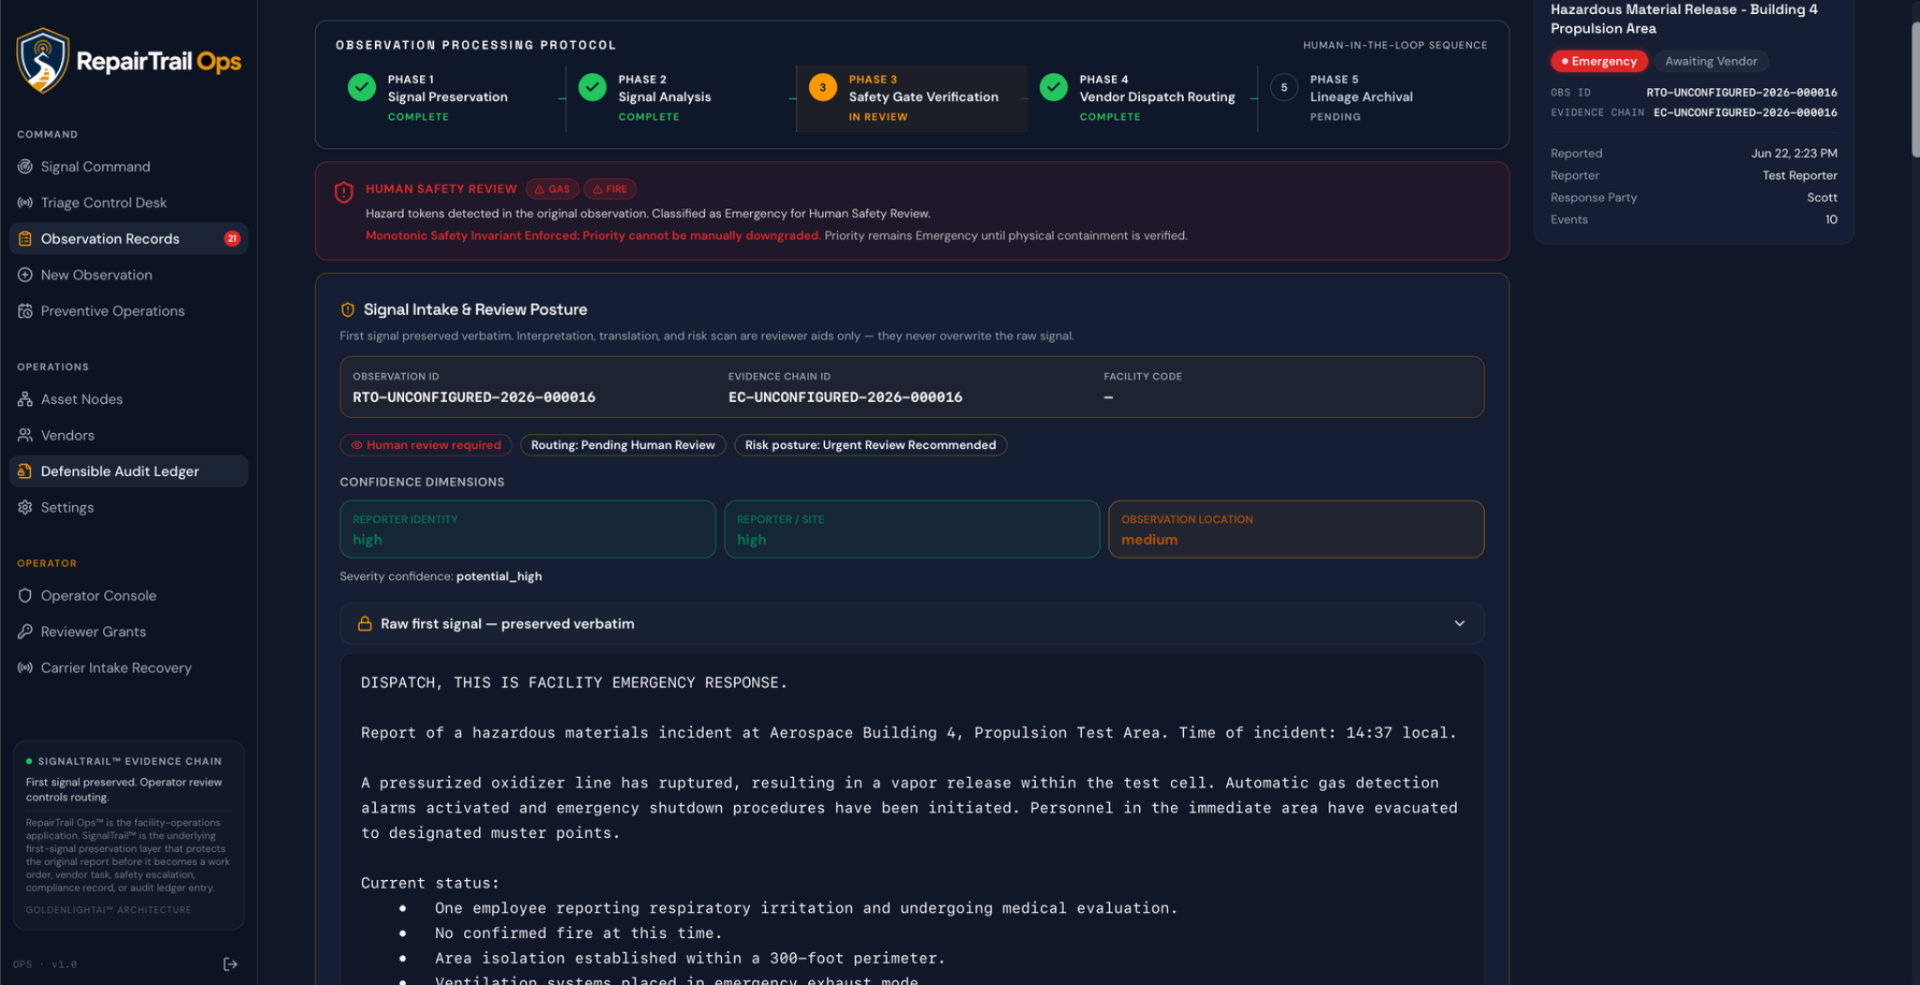The width and height of the screenshot is (1920, 985).
Task: Click the logout icon at sidebar bottom
Action: pyautogui.click(x=230, y=964)
